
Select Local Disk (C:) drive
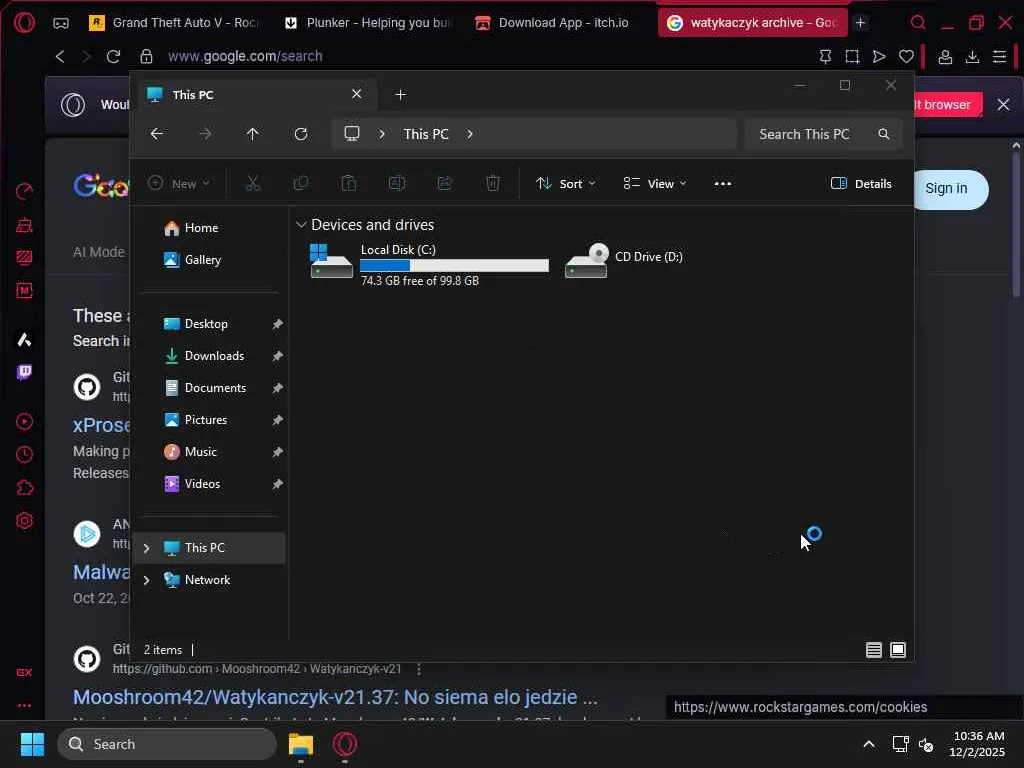tap(429, 264)
